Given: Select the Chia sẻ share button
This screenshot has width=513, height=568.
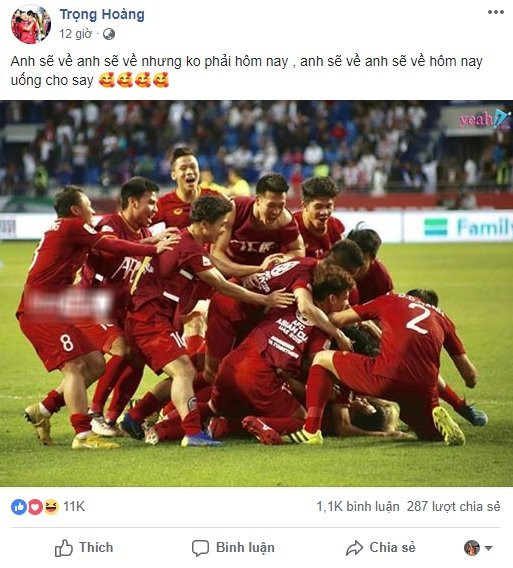Looking at the screenshot, I should [381, 548].
